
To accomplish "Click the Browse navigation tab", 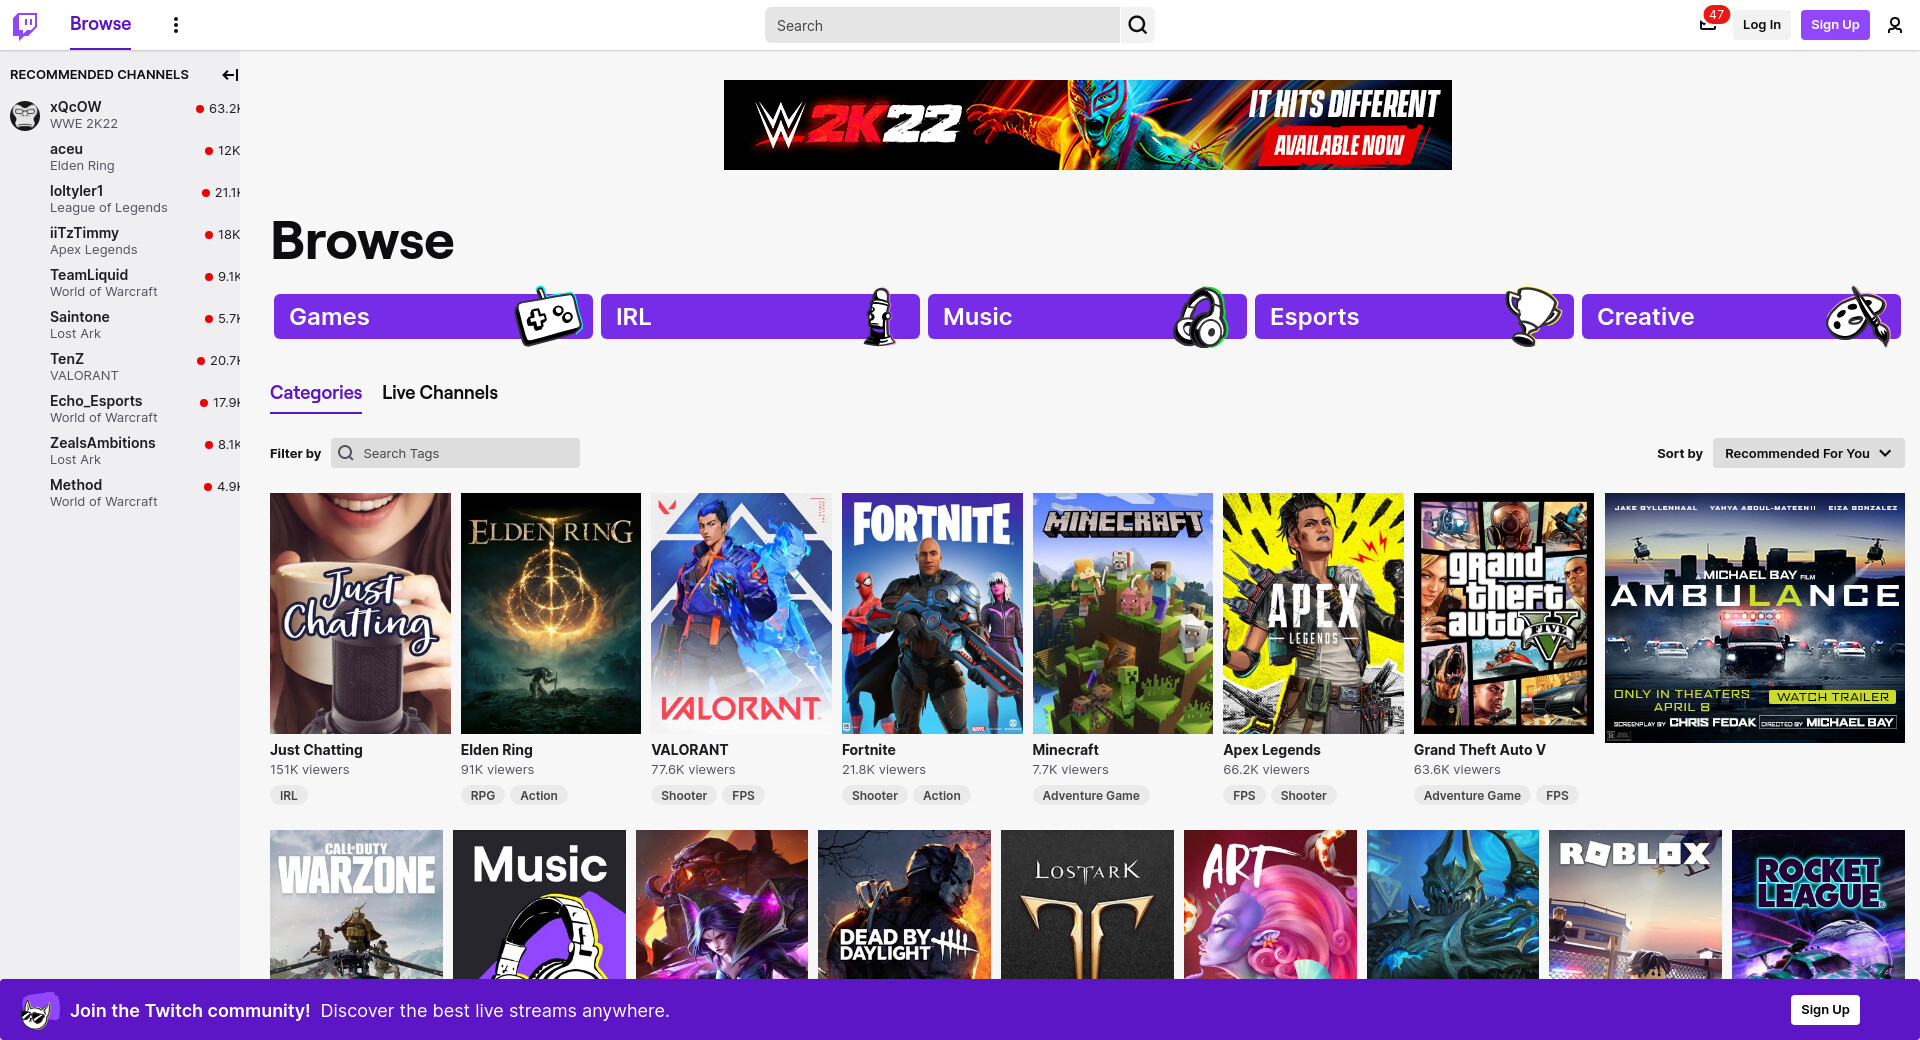I will (100, 24).
